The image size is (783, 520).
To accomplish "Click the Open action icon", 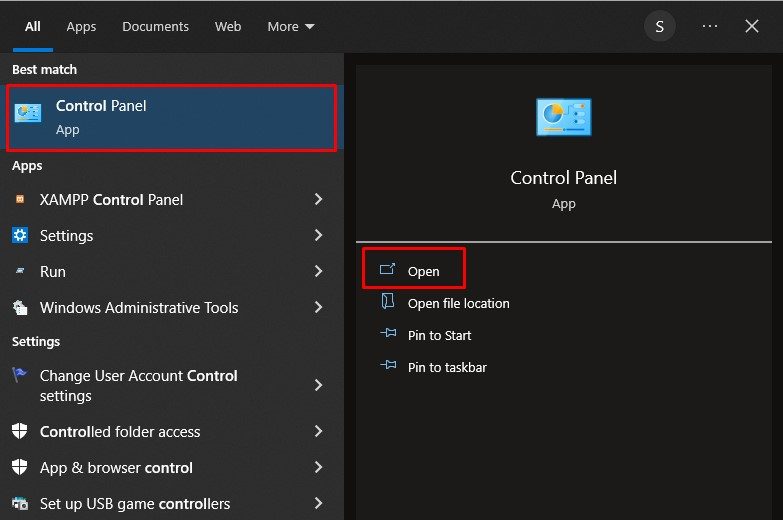I will tap(388, 270).
